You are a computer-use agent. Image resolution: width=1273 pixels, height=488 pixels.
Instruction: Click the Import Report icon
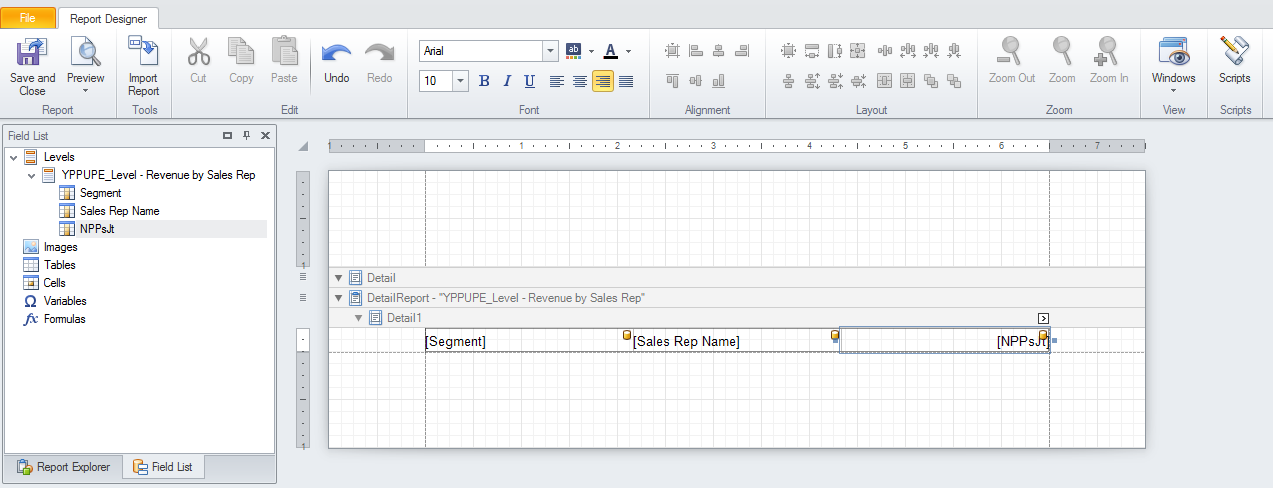(143, 52)
